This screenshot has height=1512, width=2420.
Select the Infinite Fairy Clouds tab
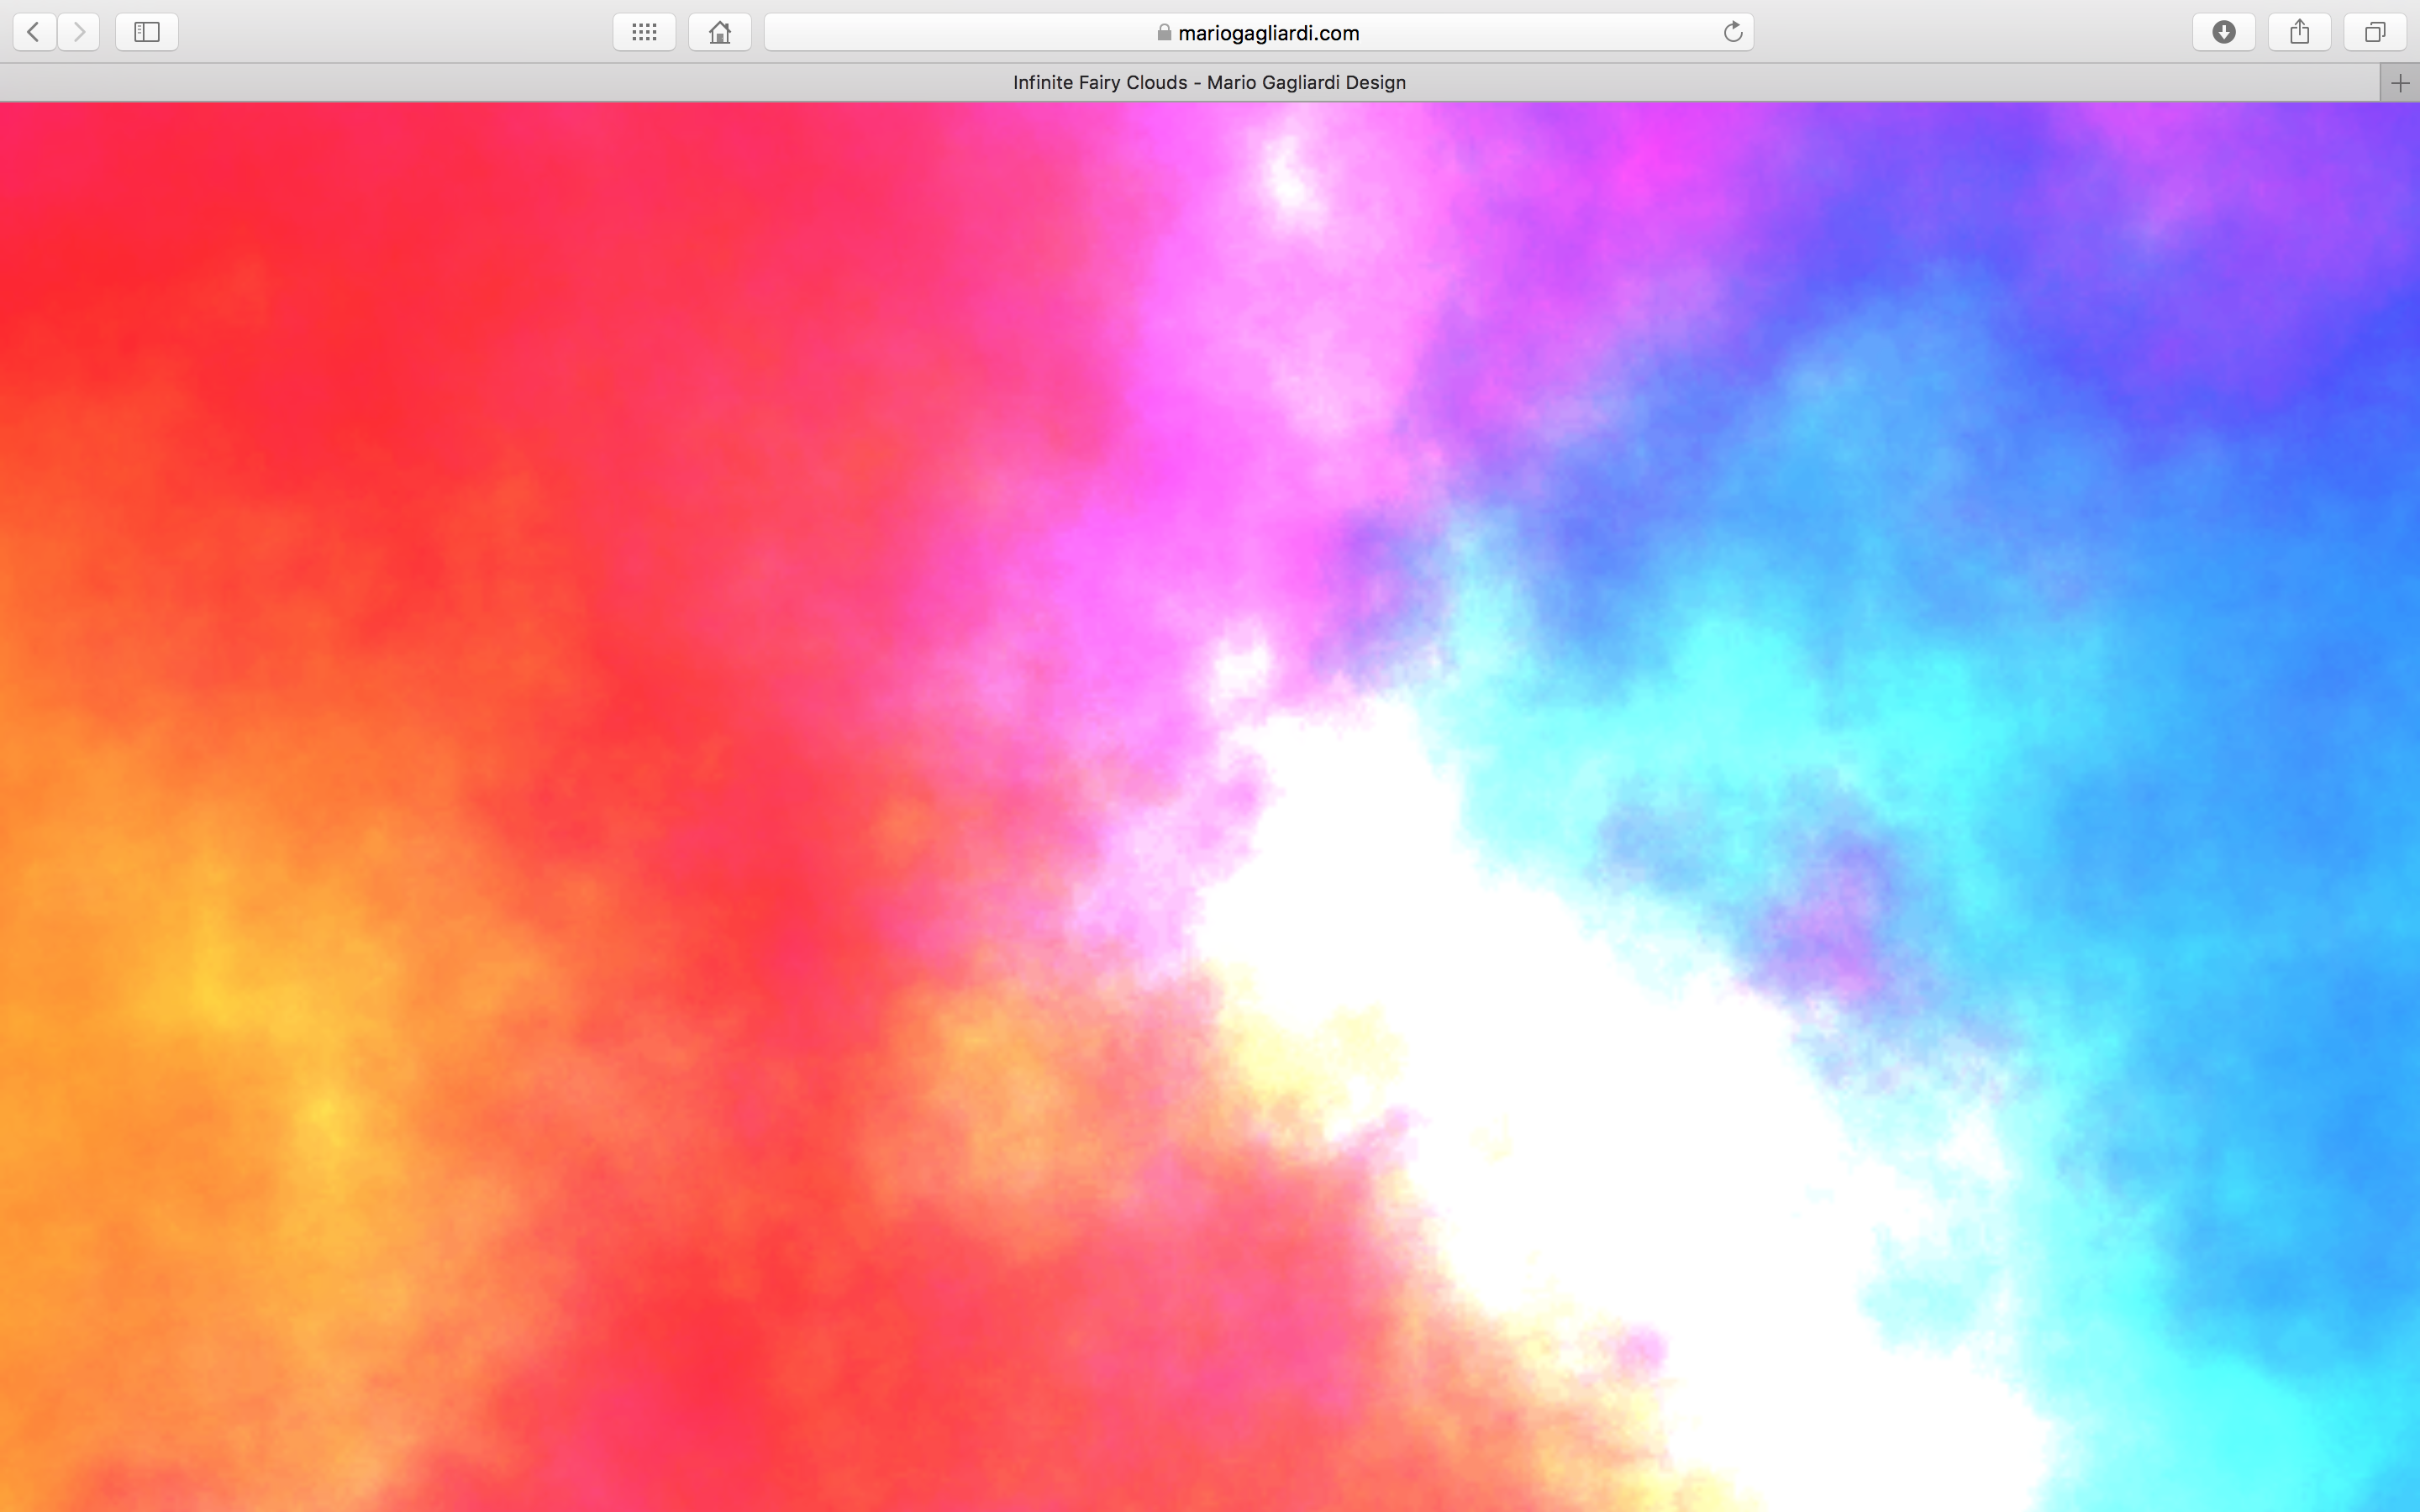[1190, 83]
